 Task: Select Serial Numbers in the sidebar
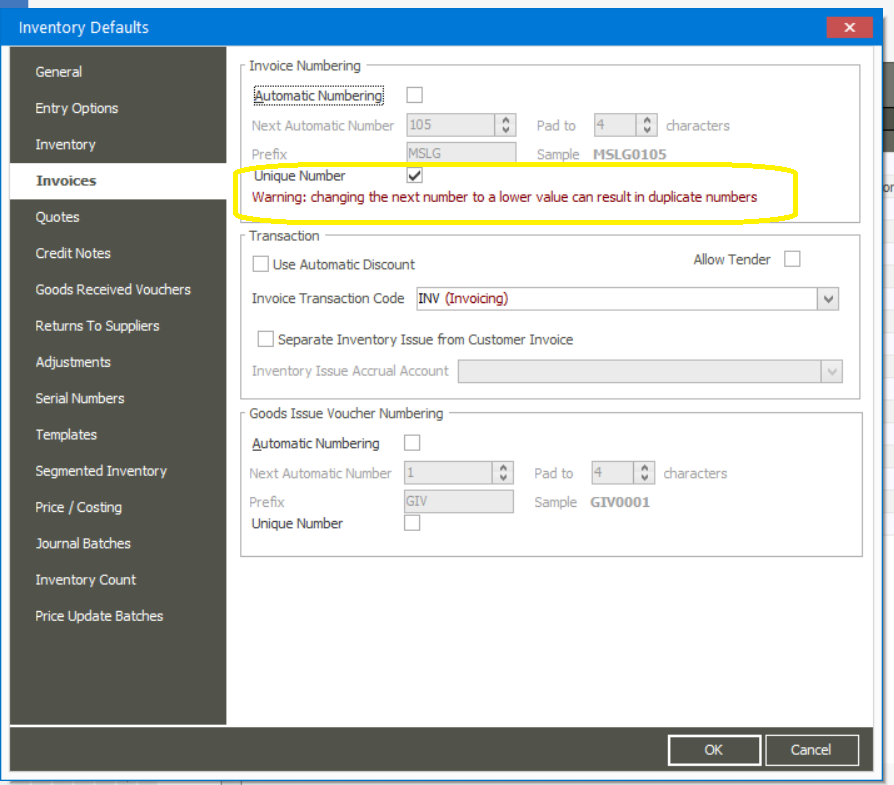tap(80, 398)
